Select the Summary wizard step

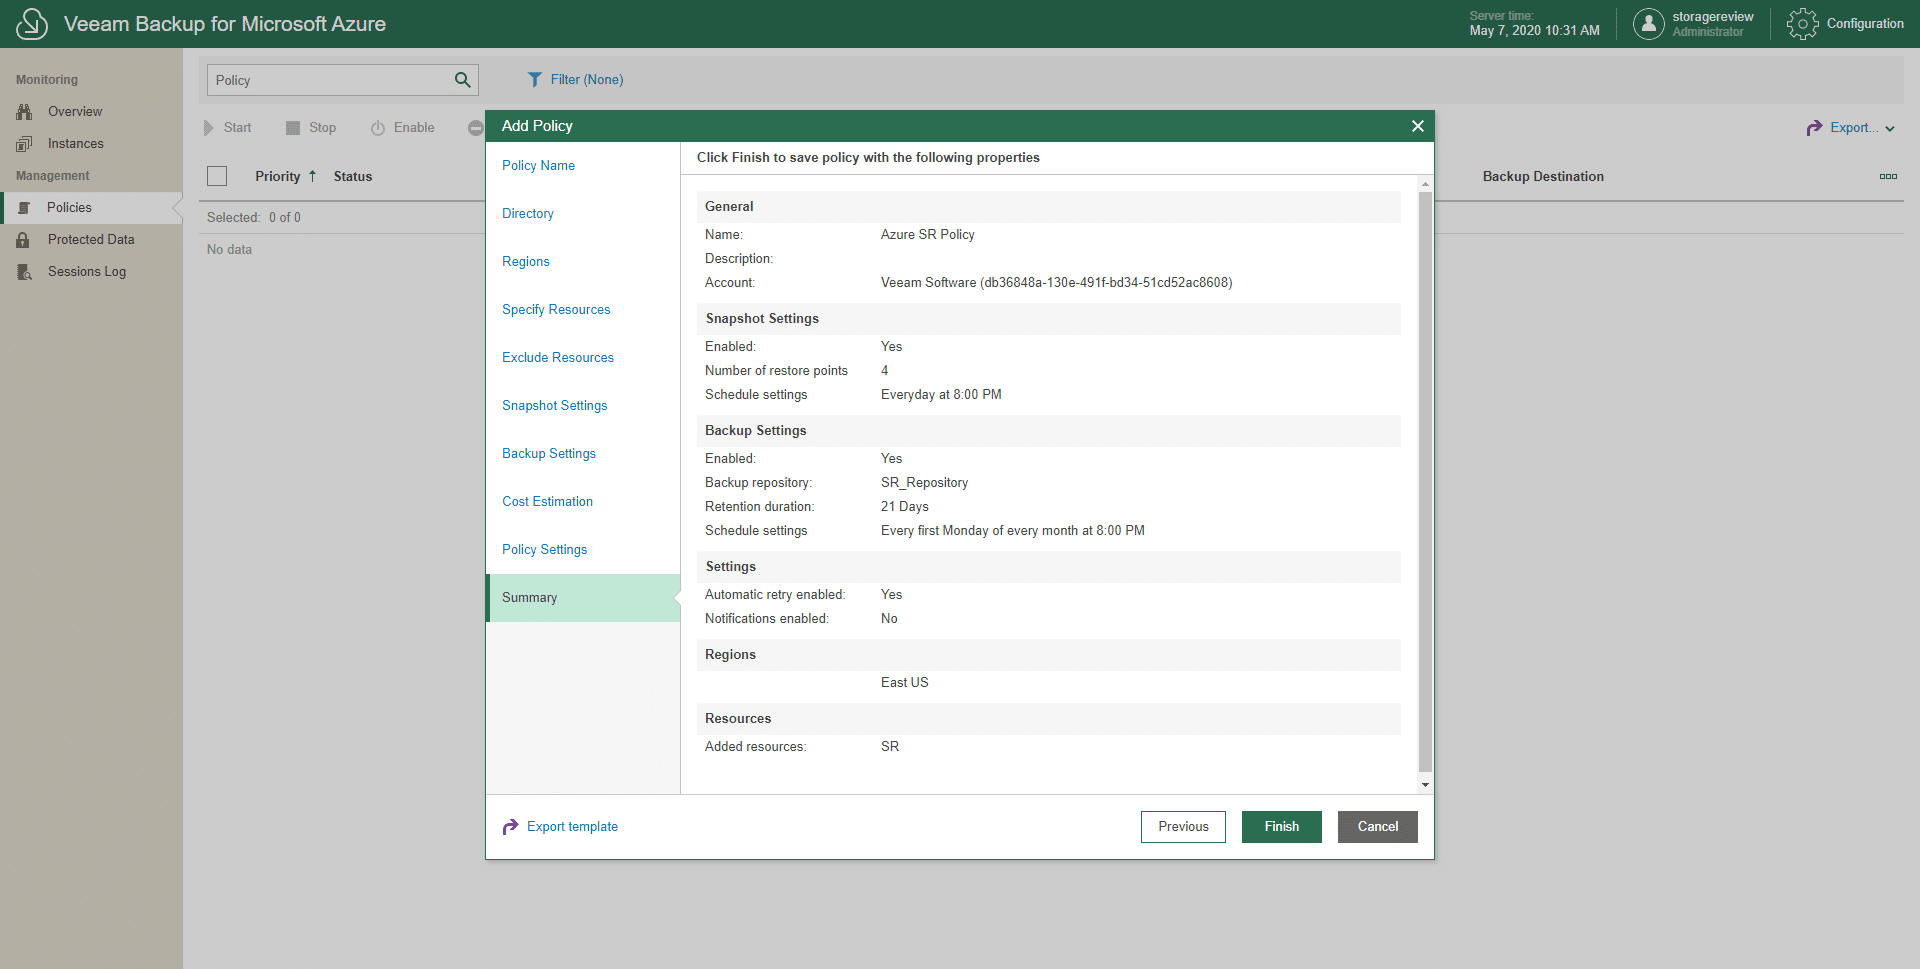point(583,598)
